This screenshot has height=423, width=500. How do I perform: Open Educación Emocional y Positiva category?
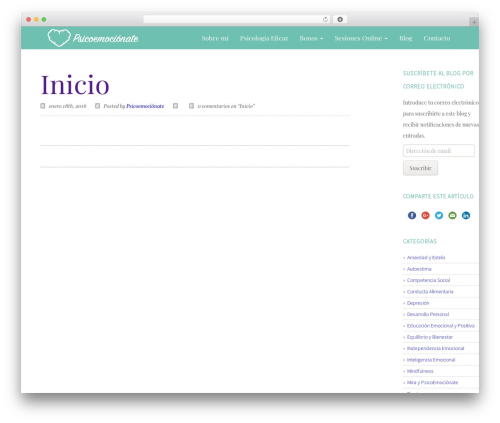441,326
